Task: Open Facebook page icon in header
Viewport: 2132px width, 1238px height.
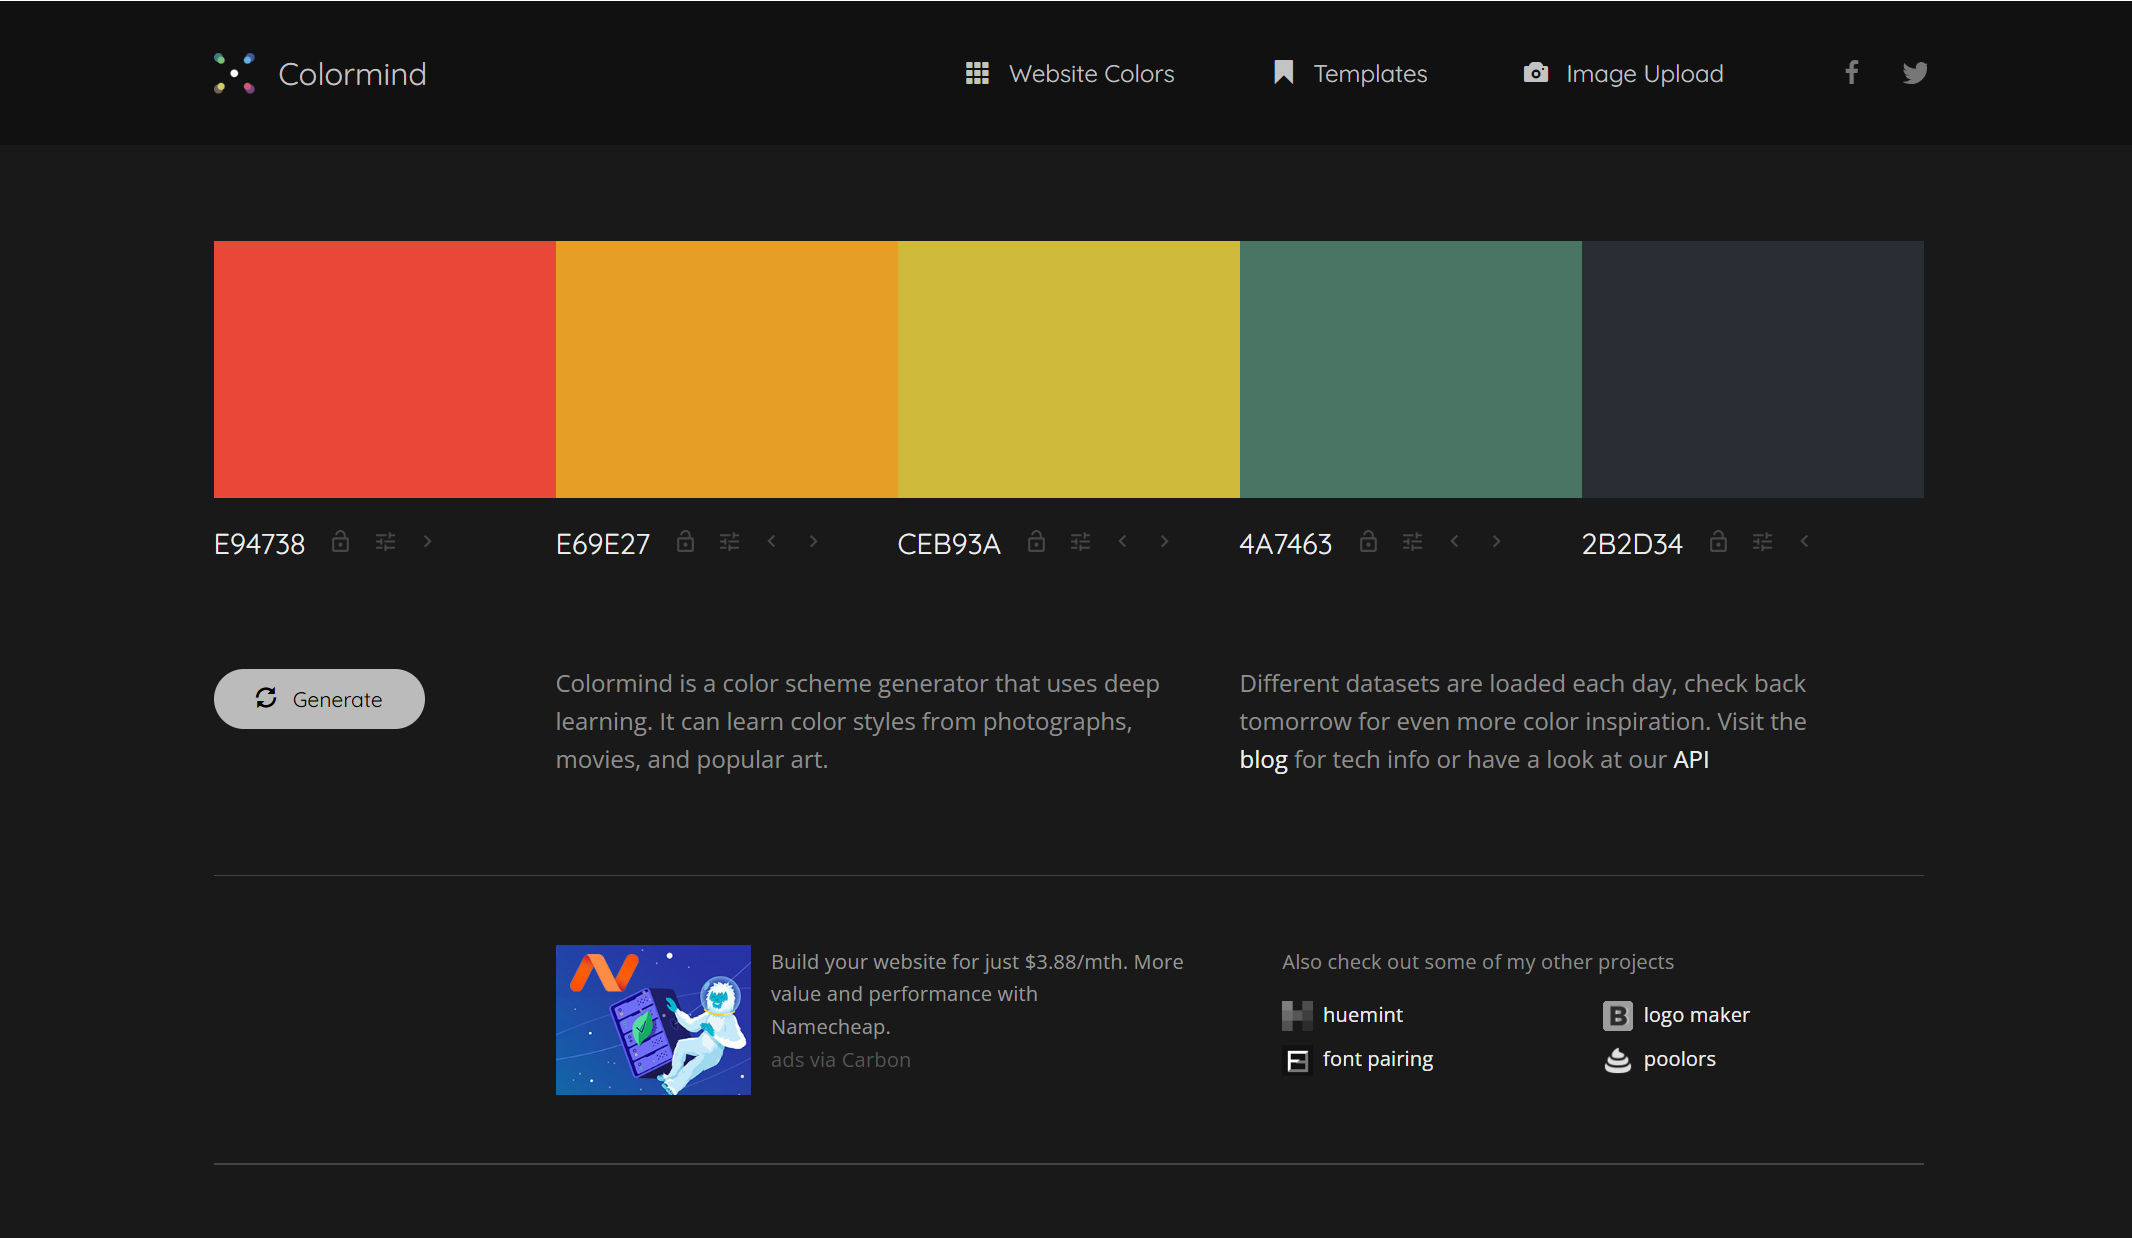Action: (1851, 73)
